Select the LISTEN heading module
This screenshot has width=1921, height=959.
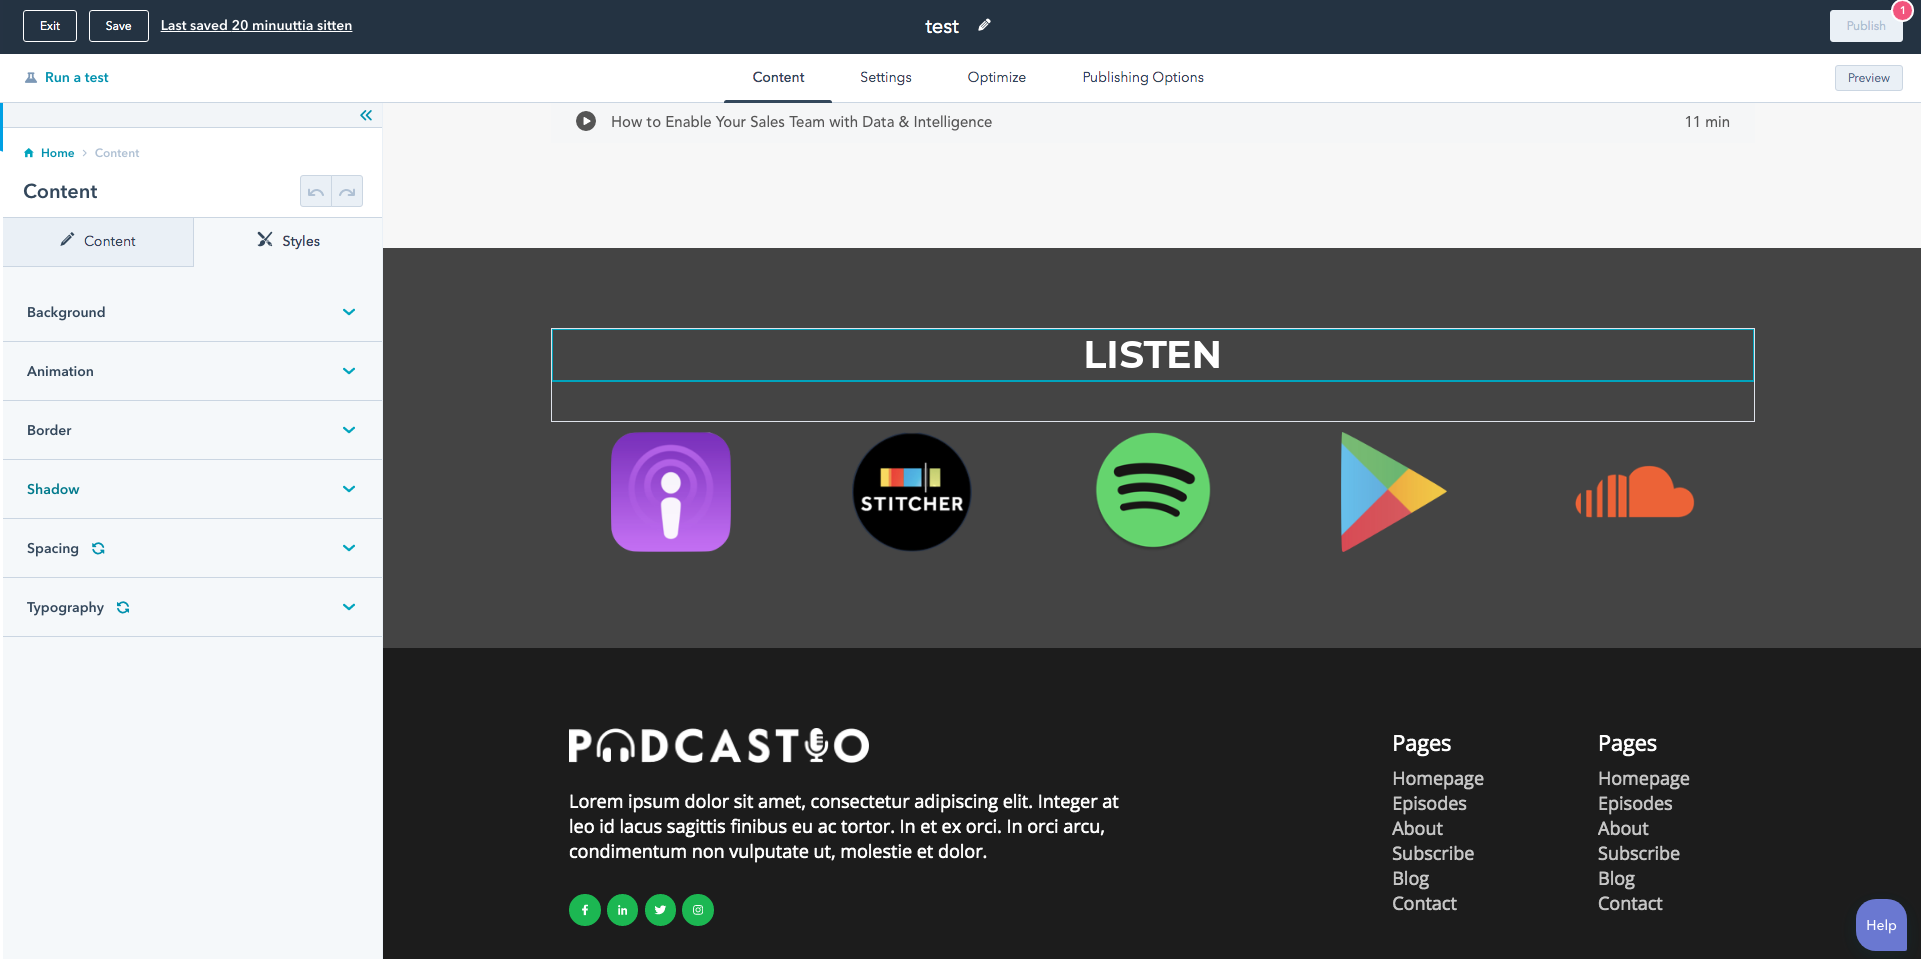tap(1153, 355)
